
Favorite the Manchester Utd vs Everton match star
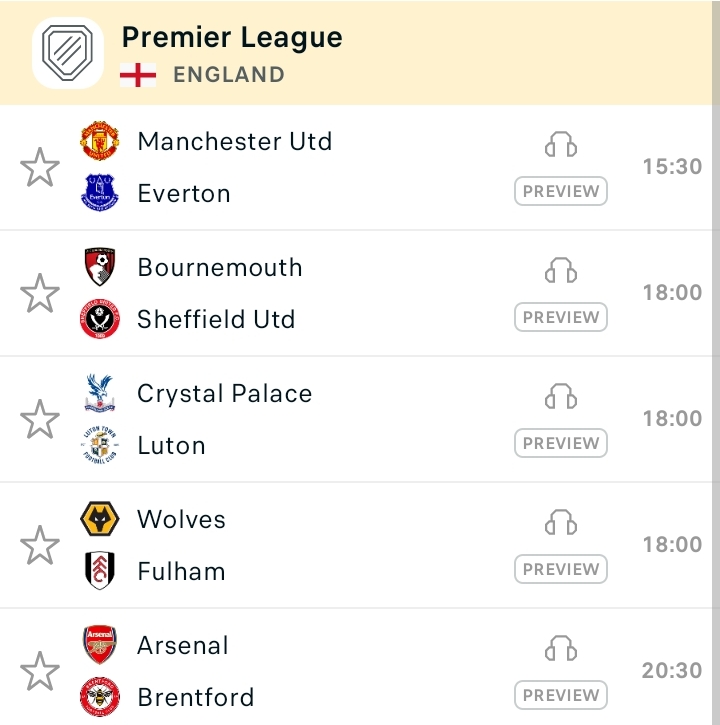(x=40, y=167)
